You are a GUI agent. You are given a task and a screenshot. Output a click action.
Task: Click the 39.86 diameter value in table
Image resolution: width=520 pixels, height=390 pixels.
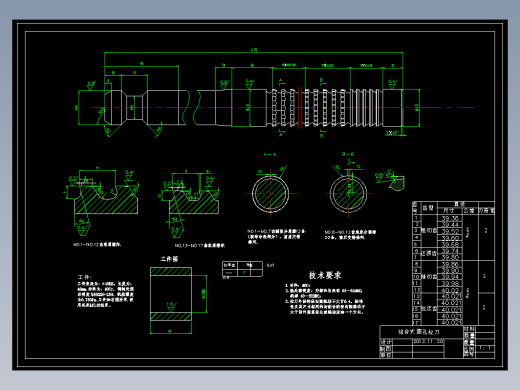[450, 264]
